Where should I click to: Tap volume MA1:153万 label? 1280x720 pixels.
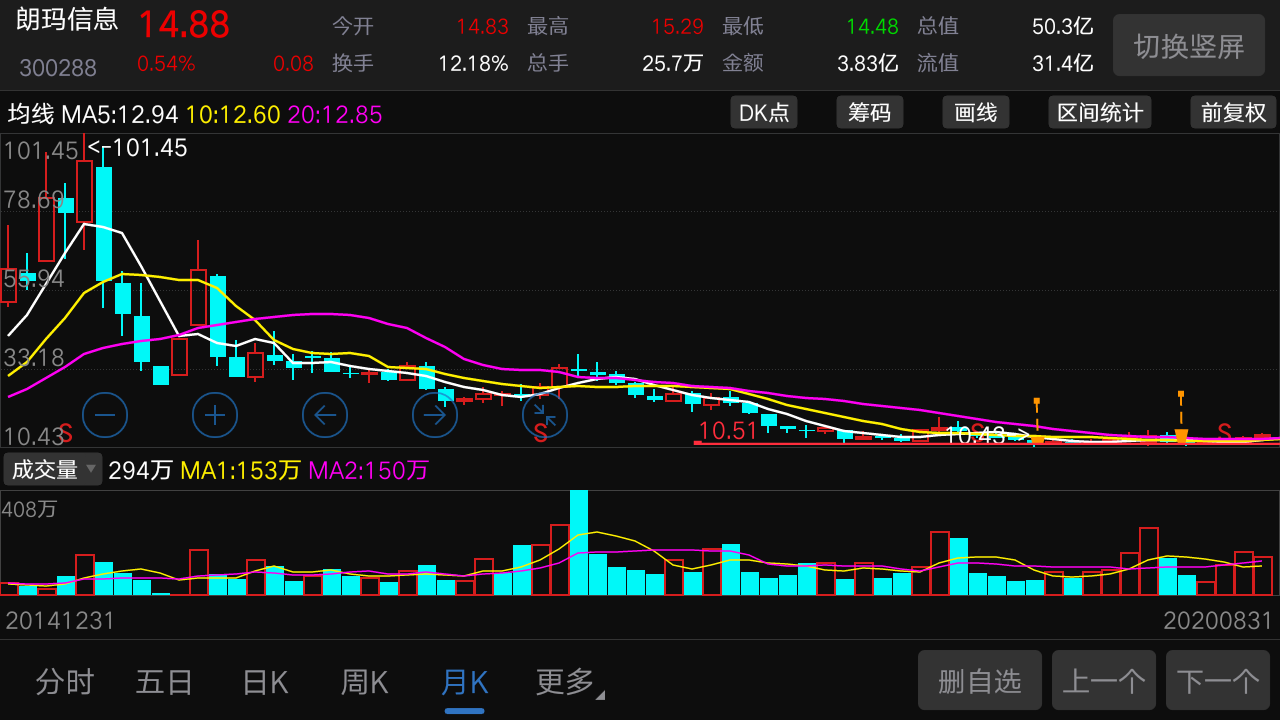click(240, 470)
